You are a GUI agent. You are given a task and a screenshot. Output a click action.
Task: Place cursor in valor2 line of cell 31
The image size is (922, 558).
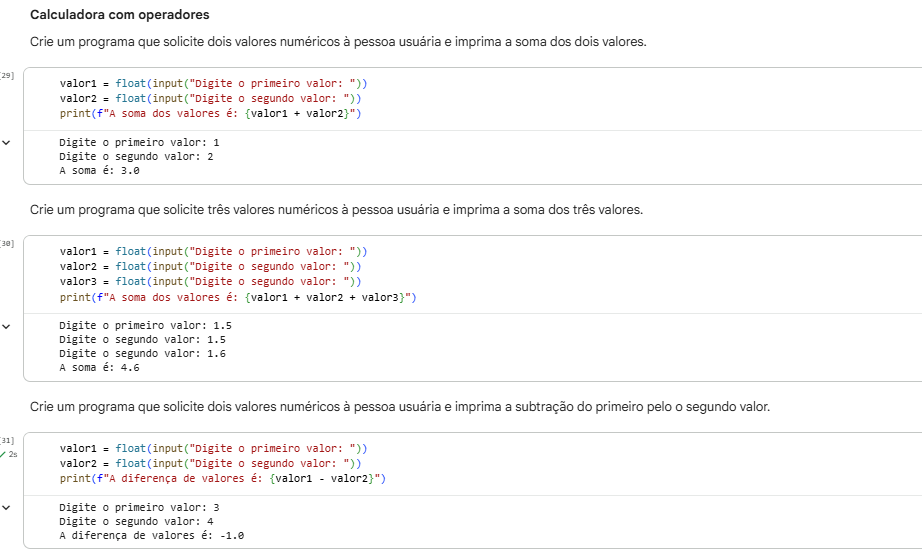click(211, 463)
